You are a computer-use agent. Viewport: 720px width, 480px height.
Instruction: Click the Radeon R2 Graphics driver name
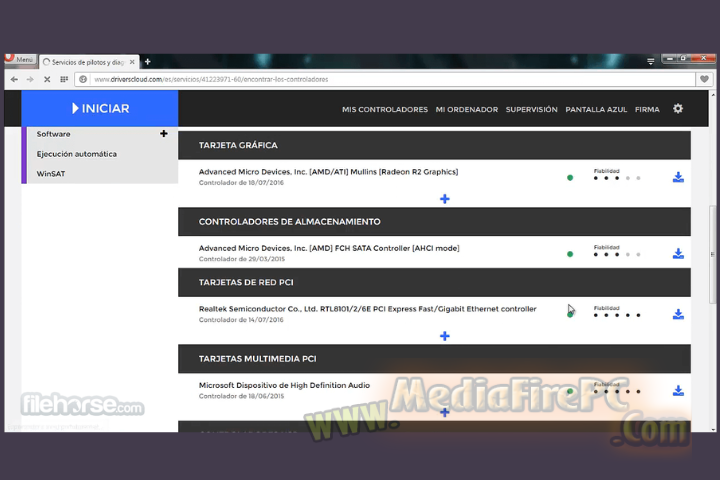(328, 172)
